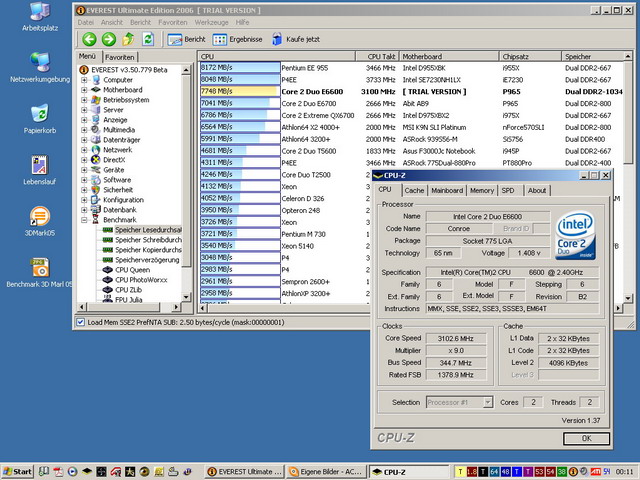Viewport: 640px width, 480px height.
Task: Collapse the Benchmark tree node
Action: [85, 219]
